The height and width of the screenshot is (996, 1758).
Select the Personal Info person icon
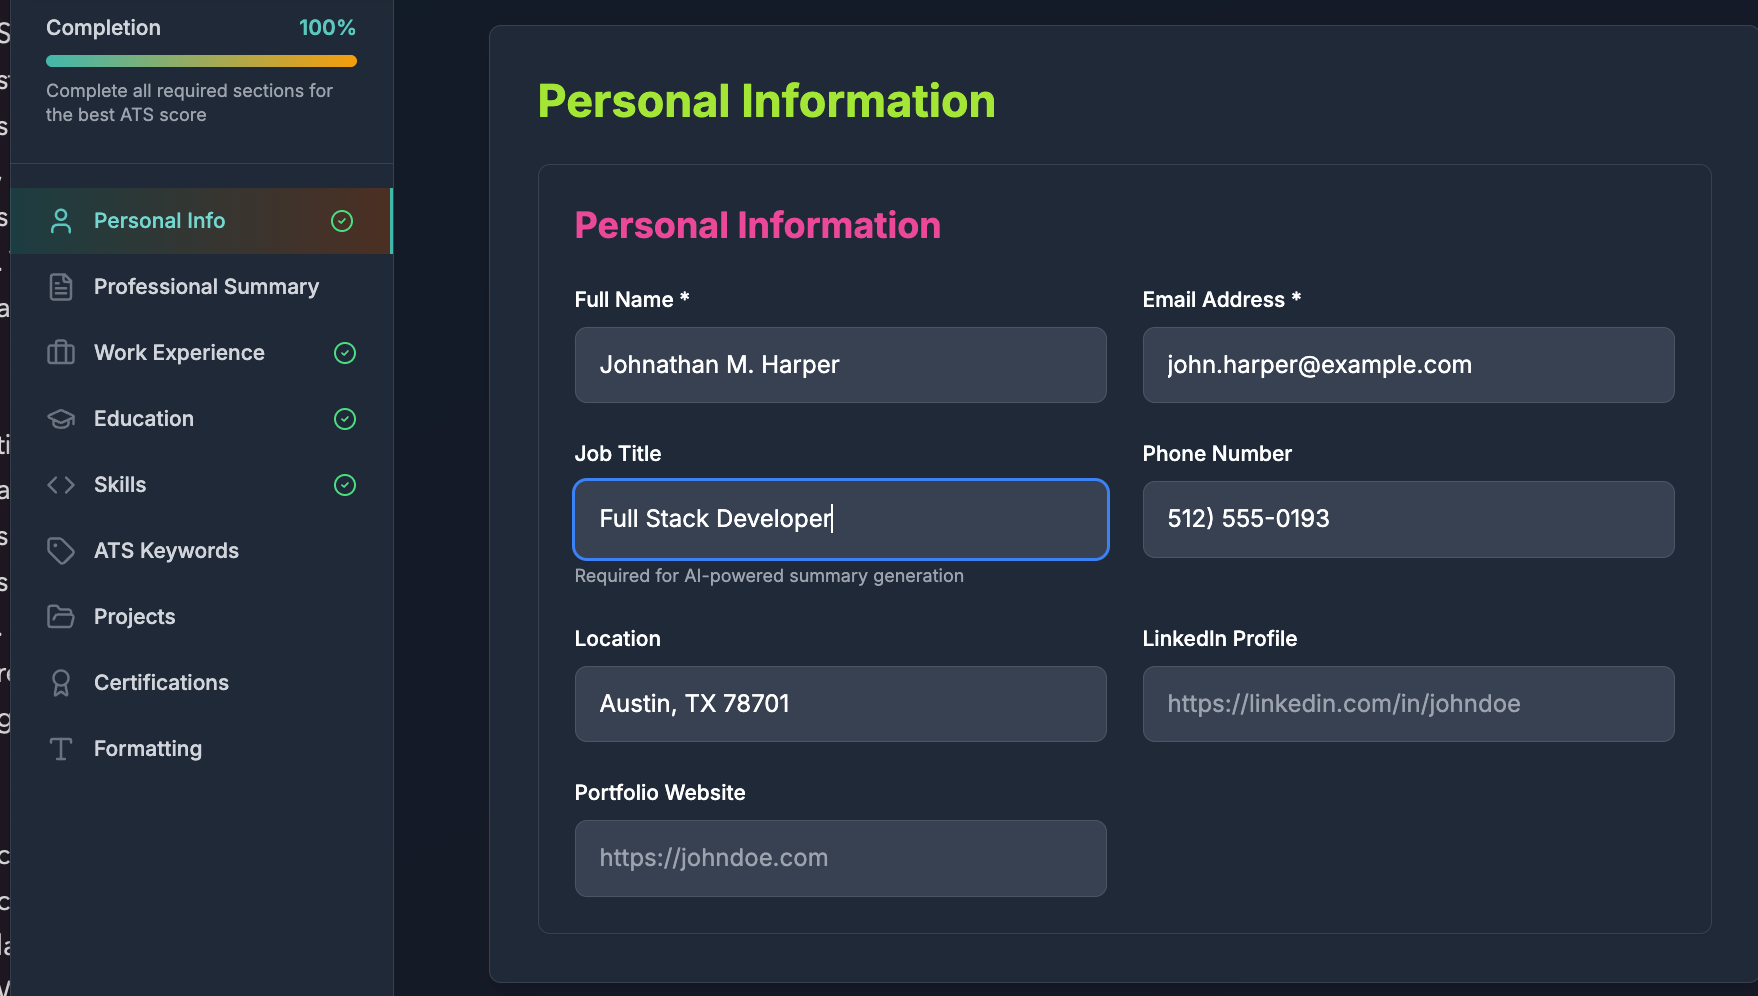(x=61, y=220)
